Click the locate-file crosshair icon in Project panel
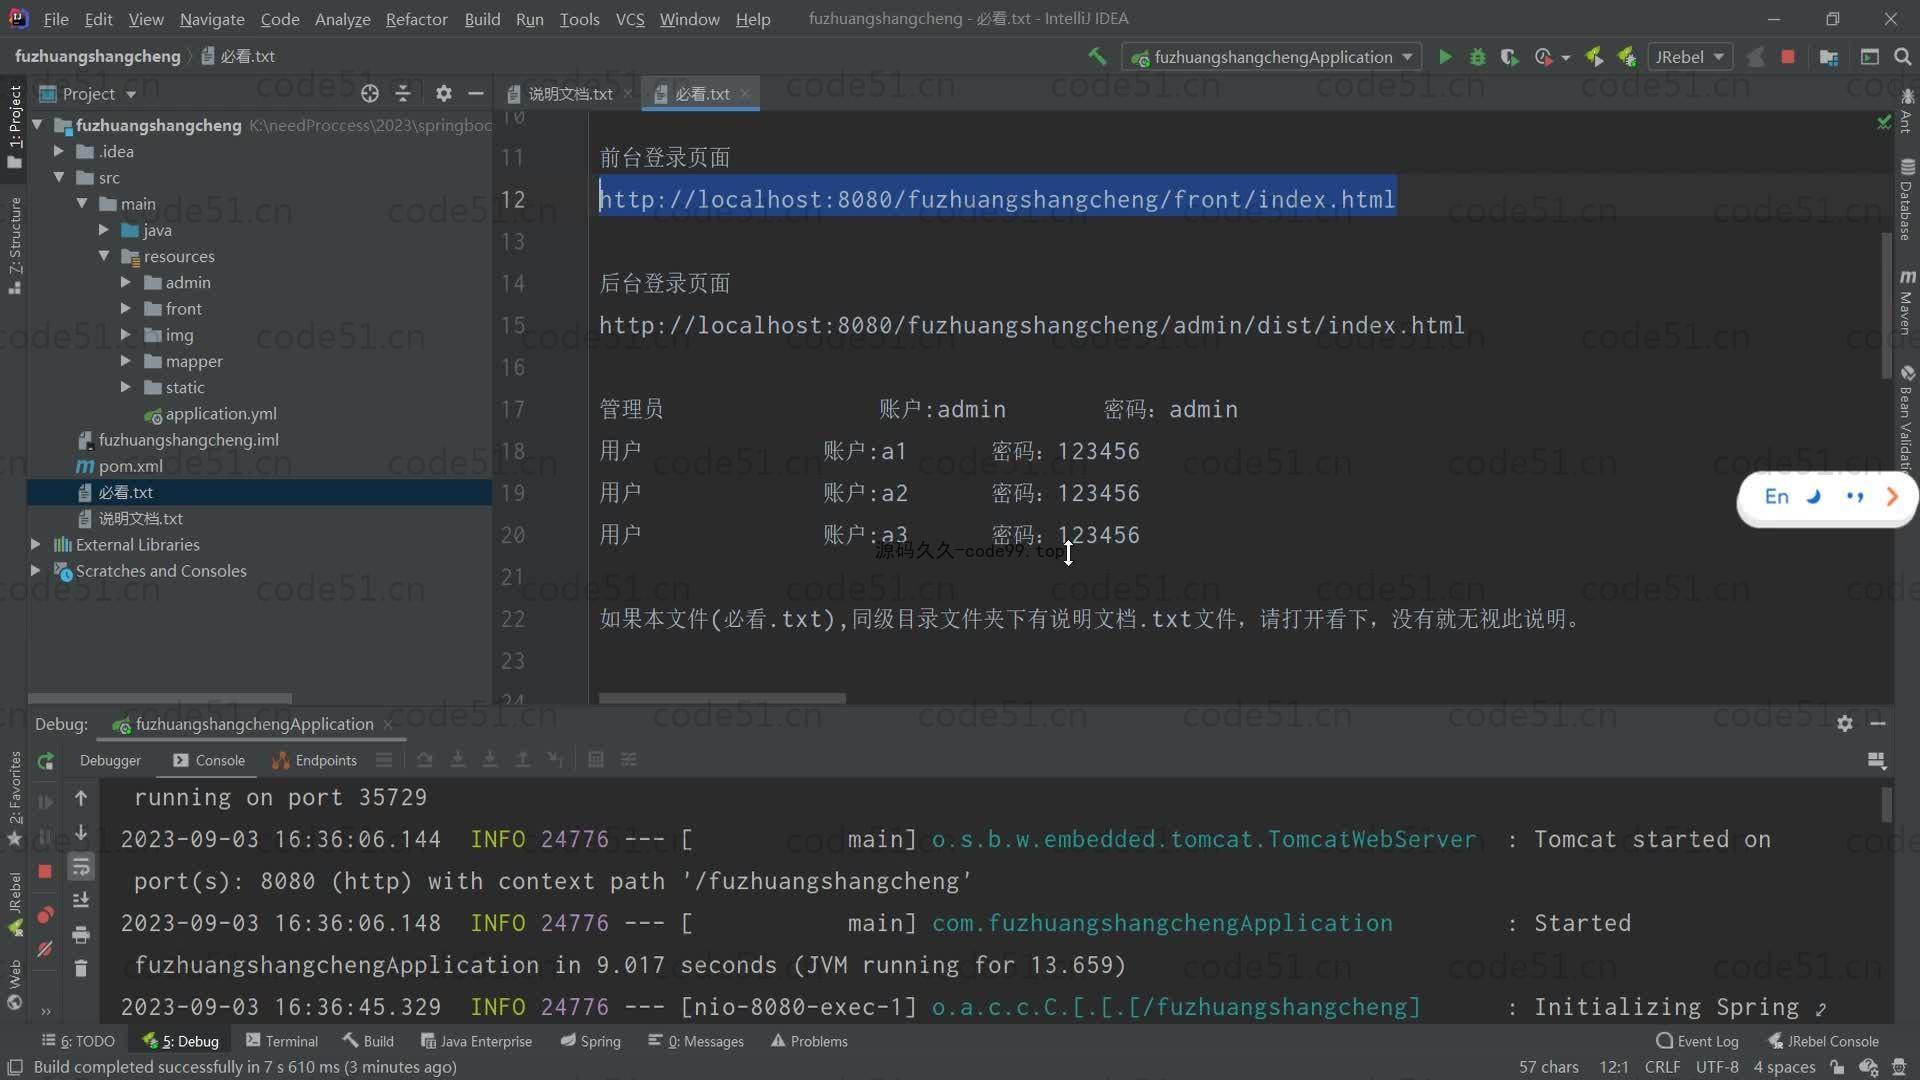Viewport: 1920px width, 1080px height. (x=370, y=93)
